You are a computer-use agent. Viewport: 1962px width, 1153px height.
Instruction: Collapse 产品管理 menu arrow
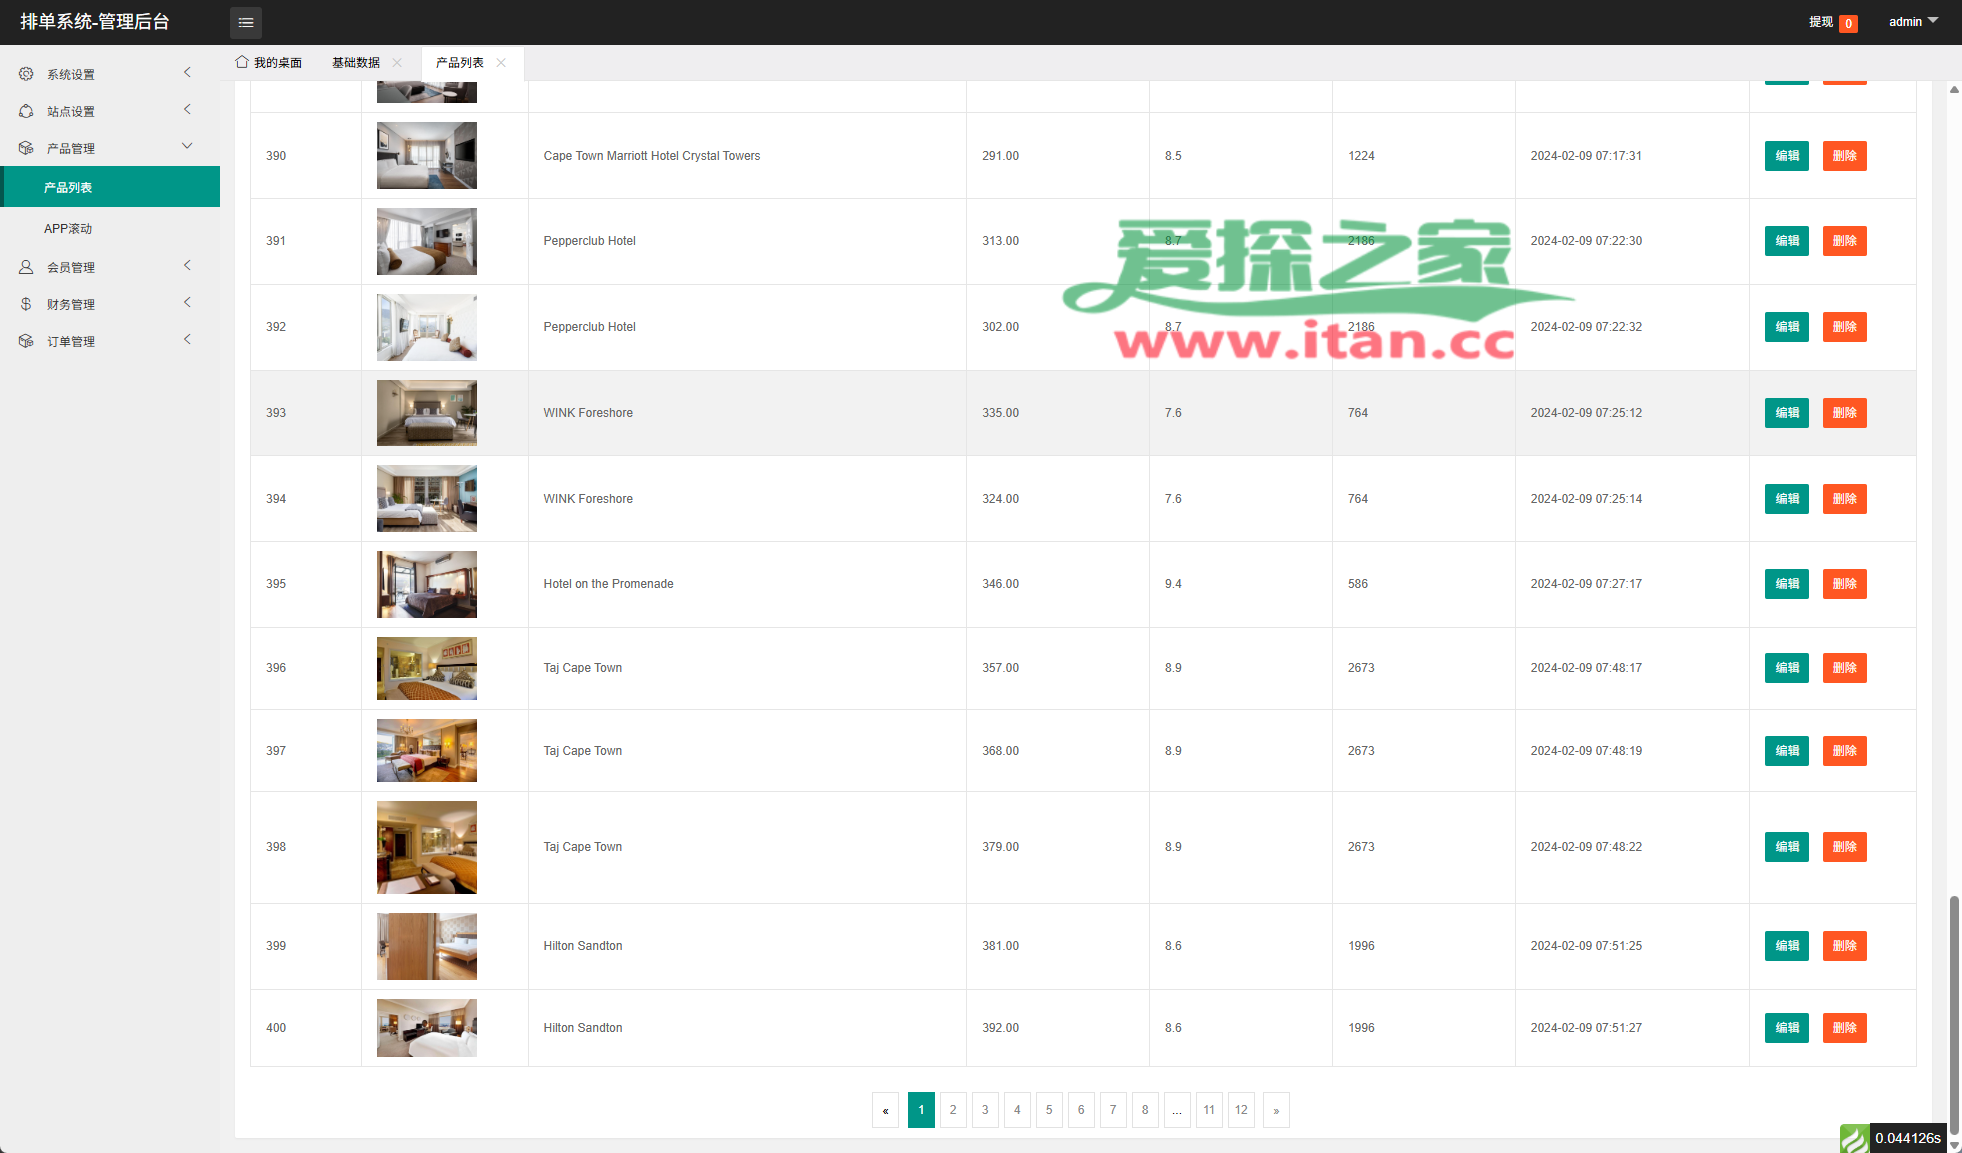187,146
